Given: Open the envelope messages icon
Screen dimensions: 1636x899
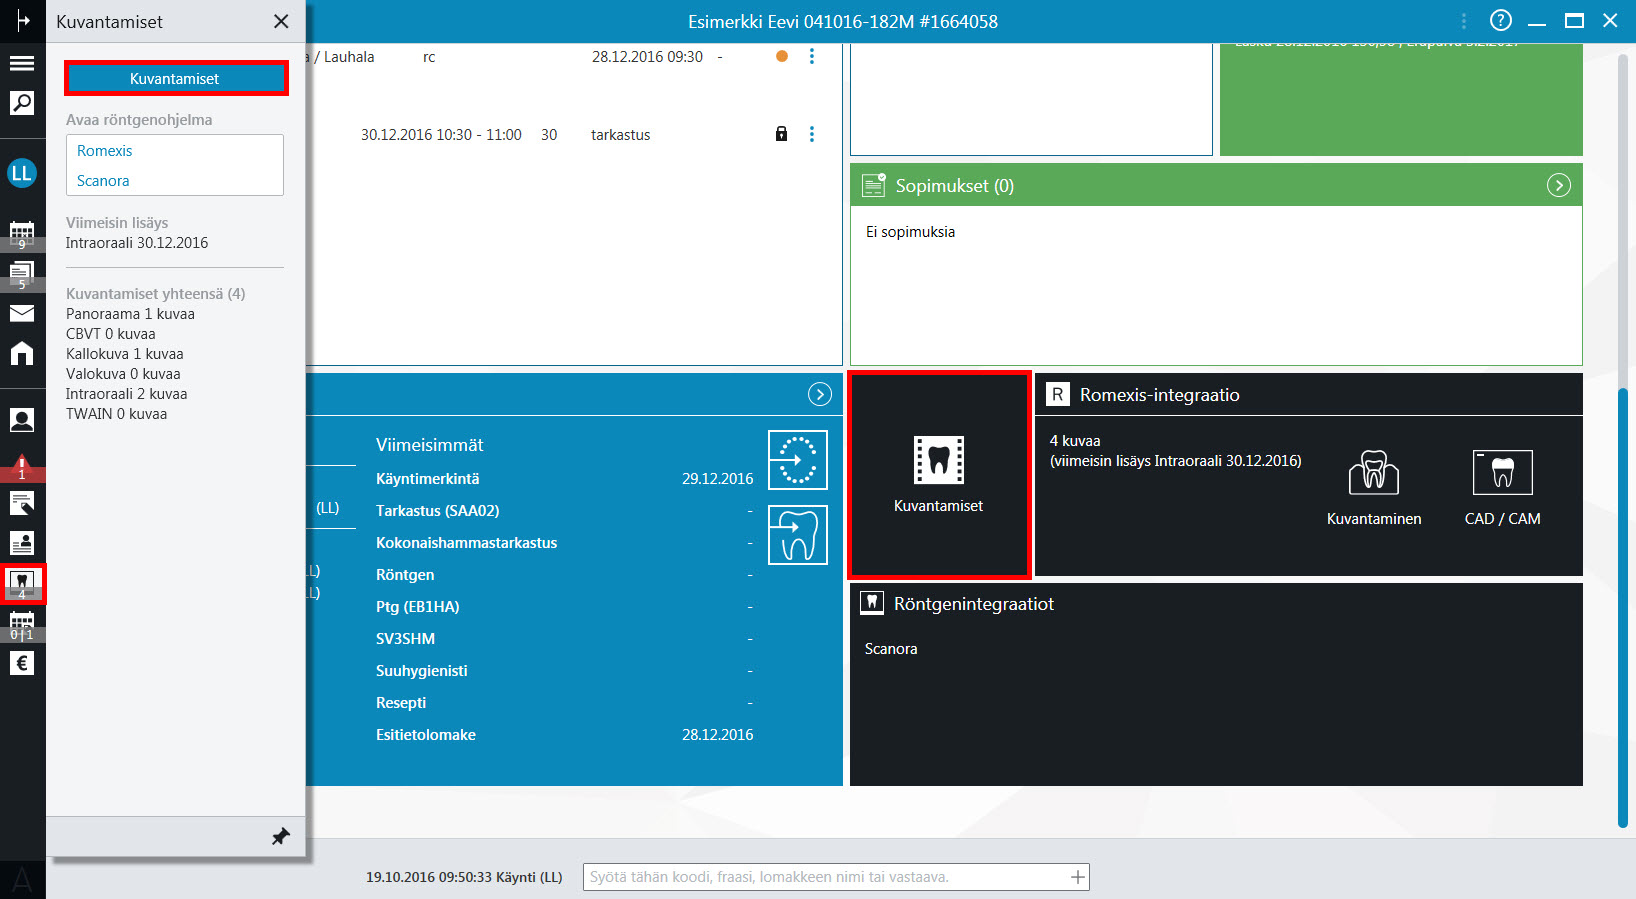Looking at the screenshot, I should tap(22, 313).
